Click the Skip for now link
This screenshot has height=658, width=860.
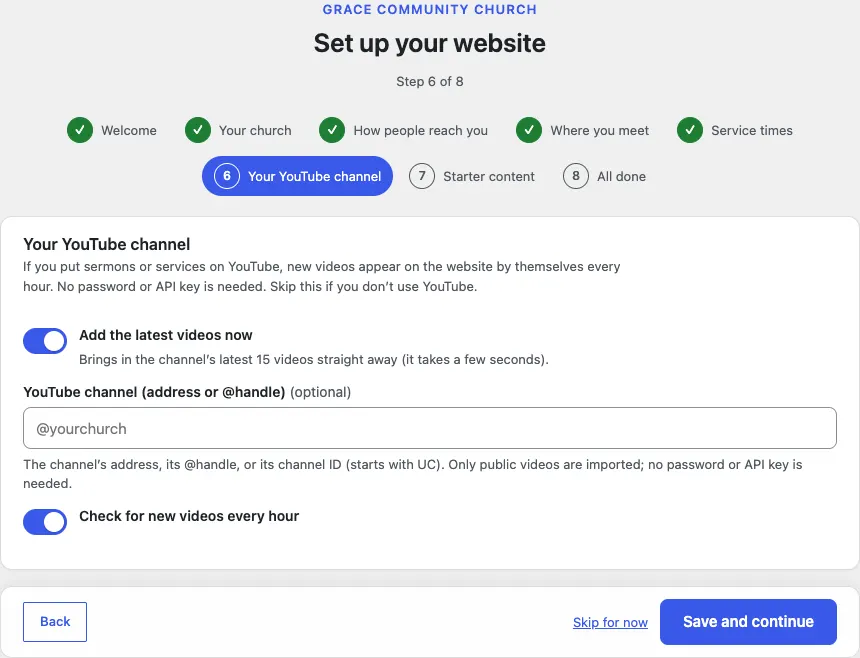coord(610,622)
